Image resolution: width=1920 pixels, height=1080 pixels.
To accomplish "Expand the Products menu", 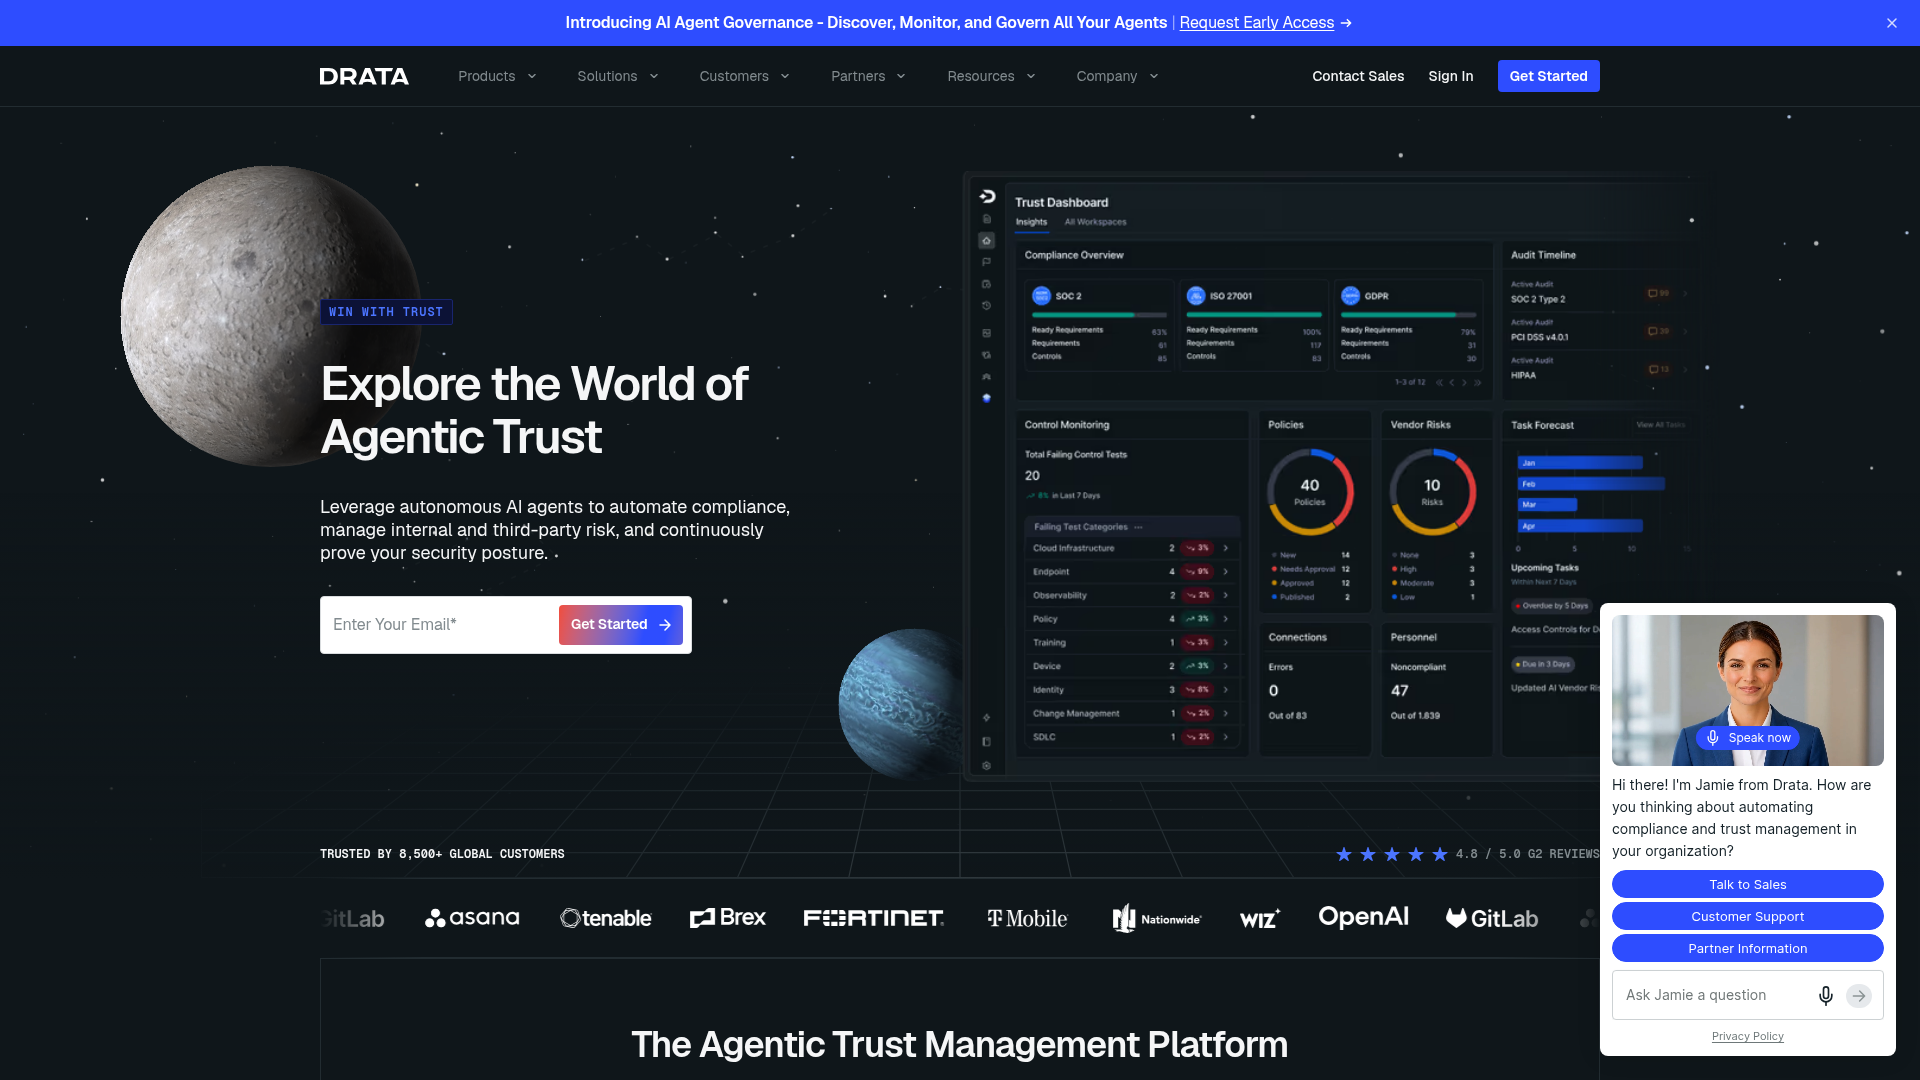I will point(497,76).
